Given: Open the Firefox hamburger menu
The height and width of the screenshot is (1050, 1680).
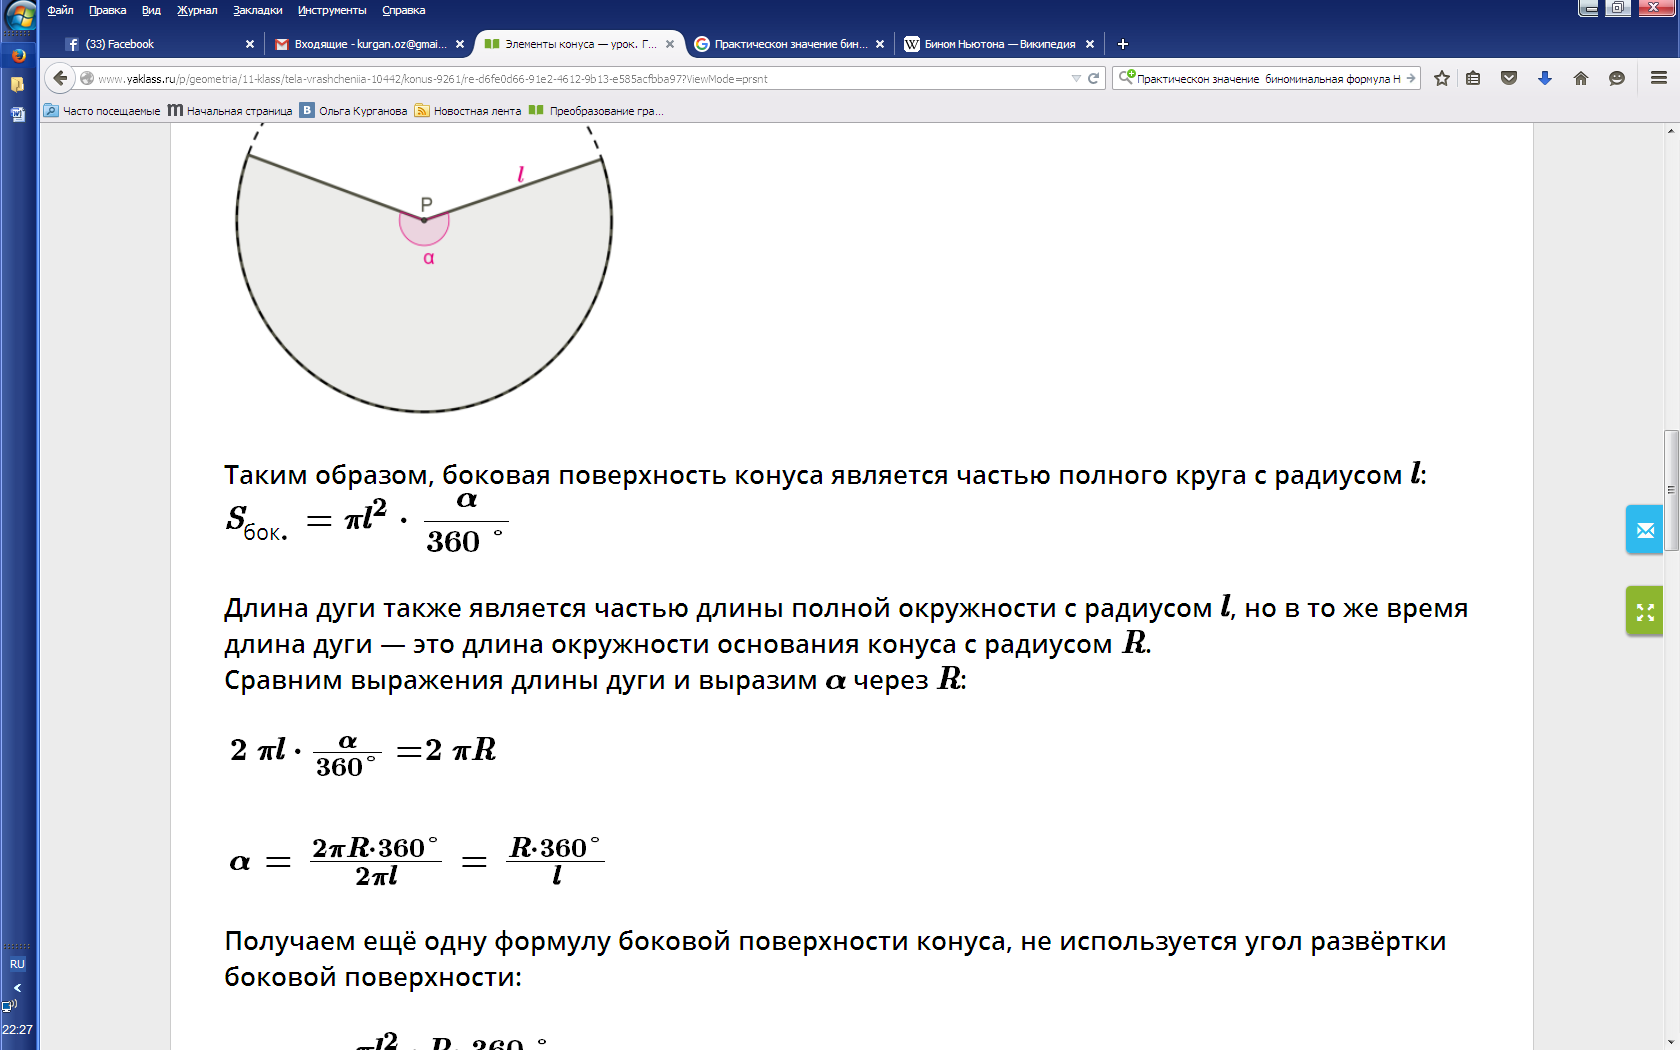Looking at the screenshot, I should pyautogui.click(x=1658, y=78).
